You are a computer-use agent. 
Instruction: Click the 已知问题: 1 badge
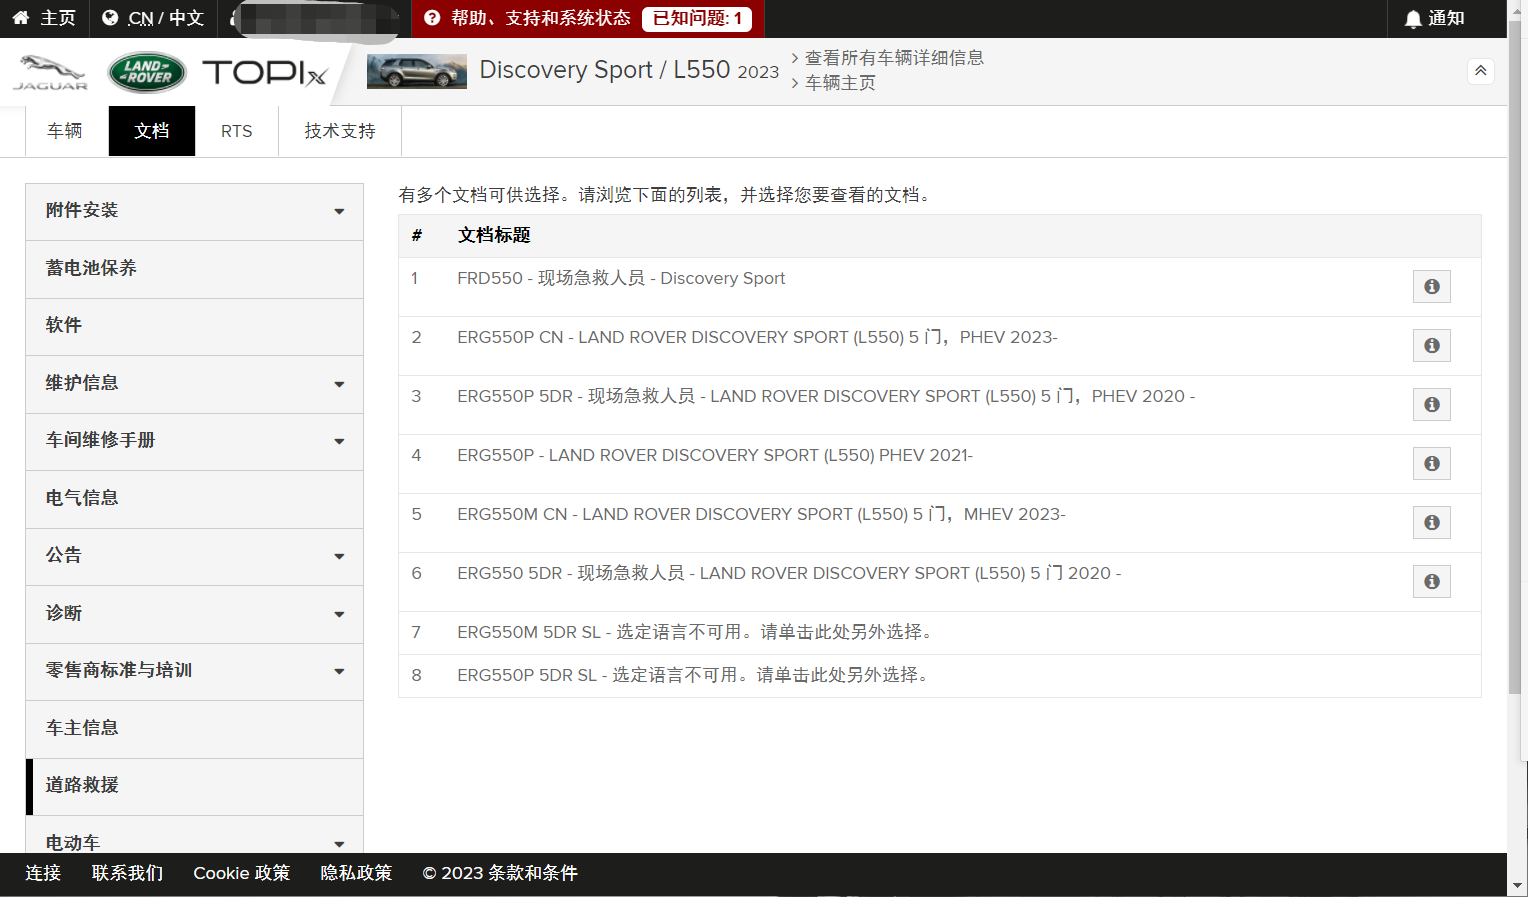click(697, 18)
